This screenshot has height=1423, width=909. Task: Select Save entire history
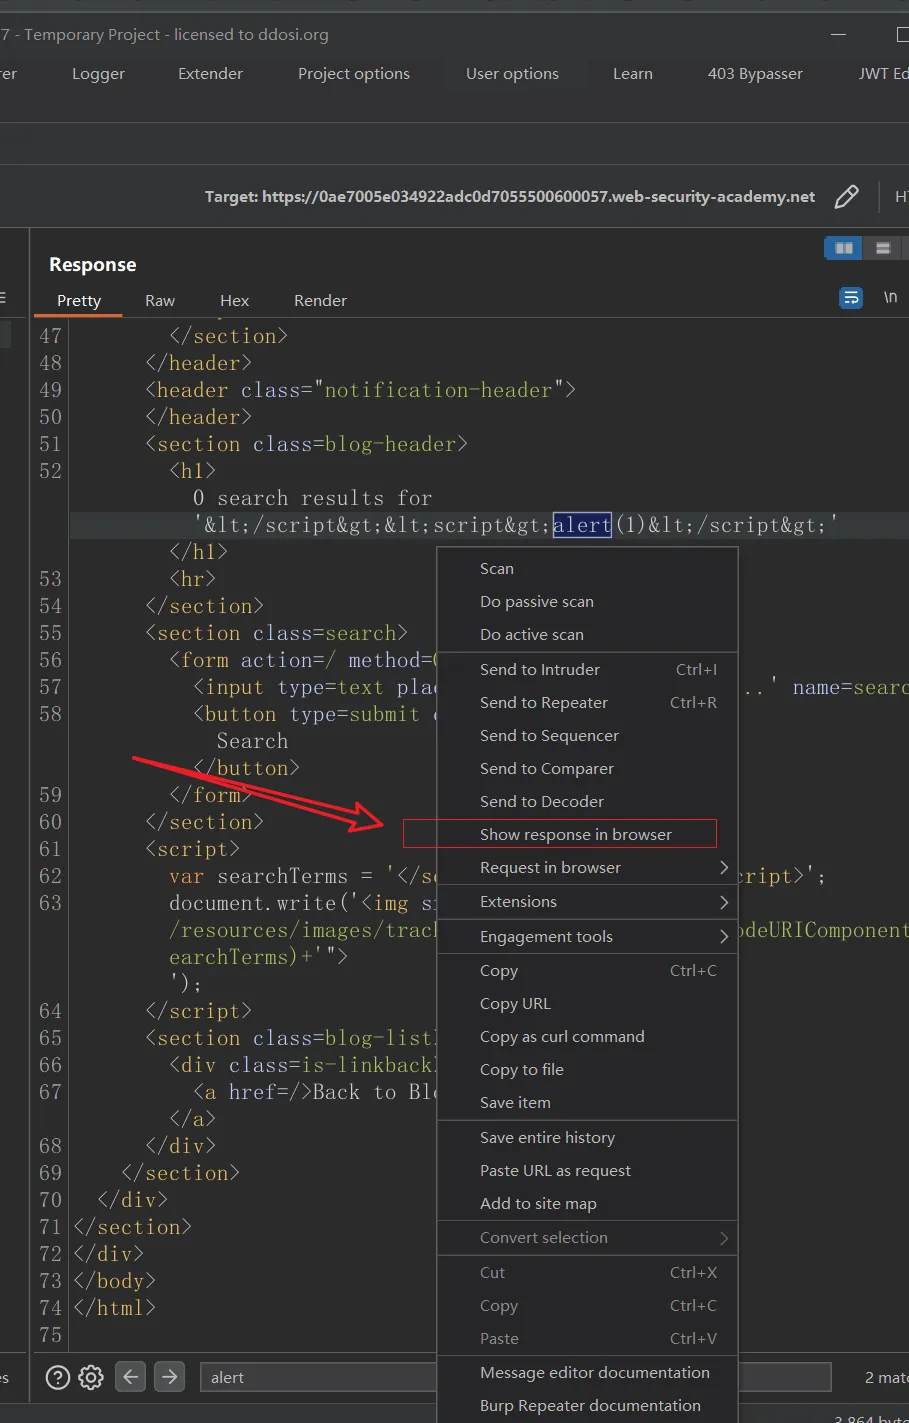[x=588, y=1137]
